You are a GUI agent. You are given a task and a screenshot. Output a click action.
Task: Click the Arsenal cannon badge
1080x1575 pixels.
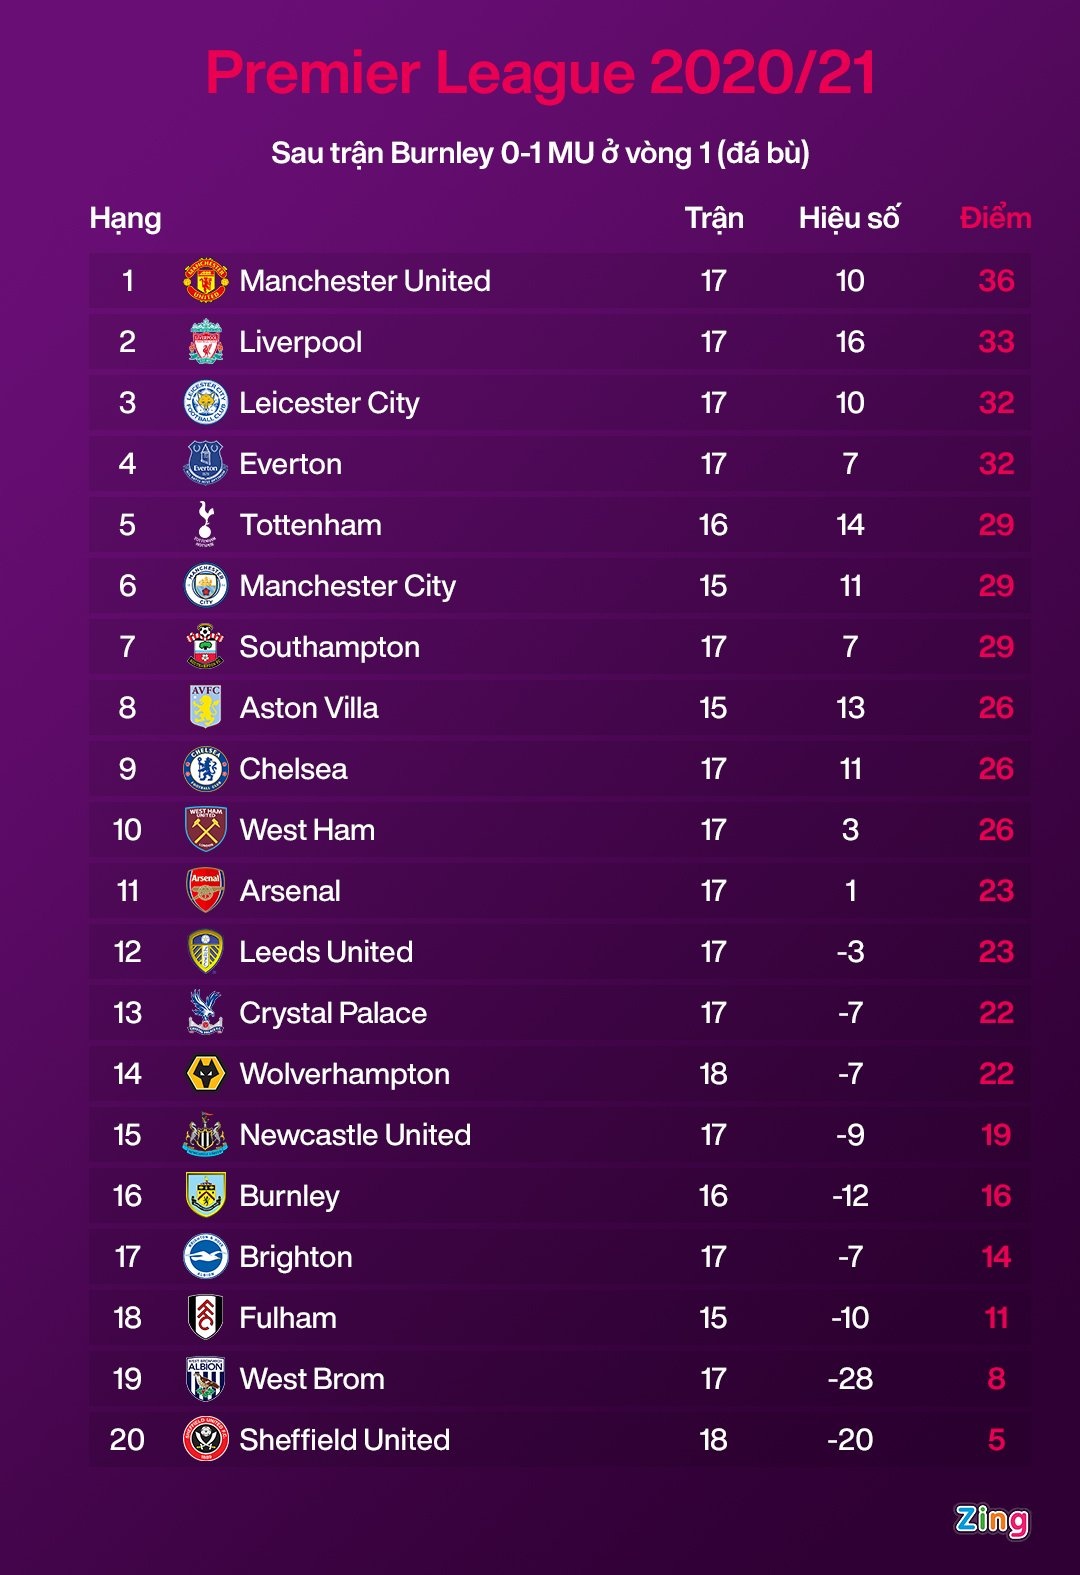click(206, 890)
